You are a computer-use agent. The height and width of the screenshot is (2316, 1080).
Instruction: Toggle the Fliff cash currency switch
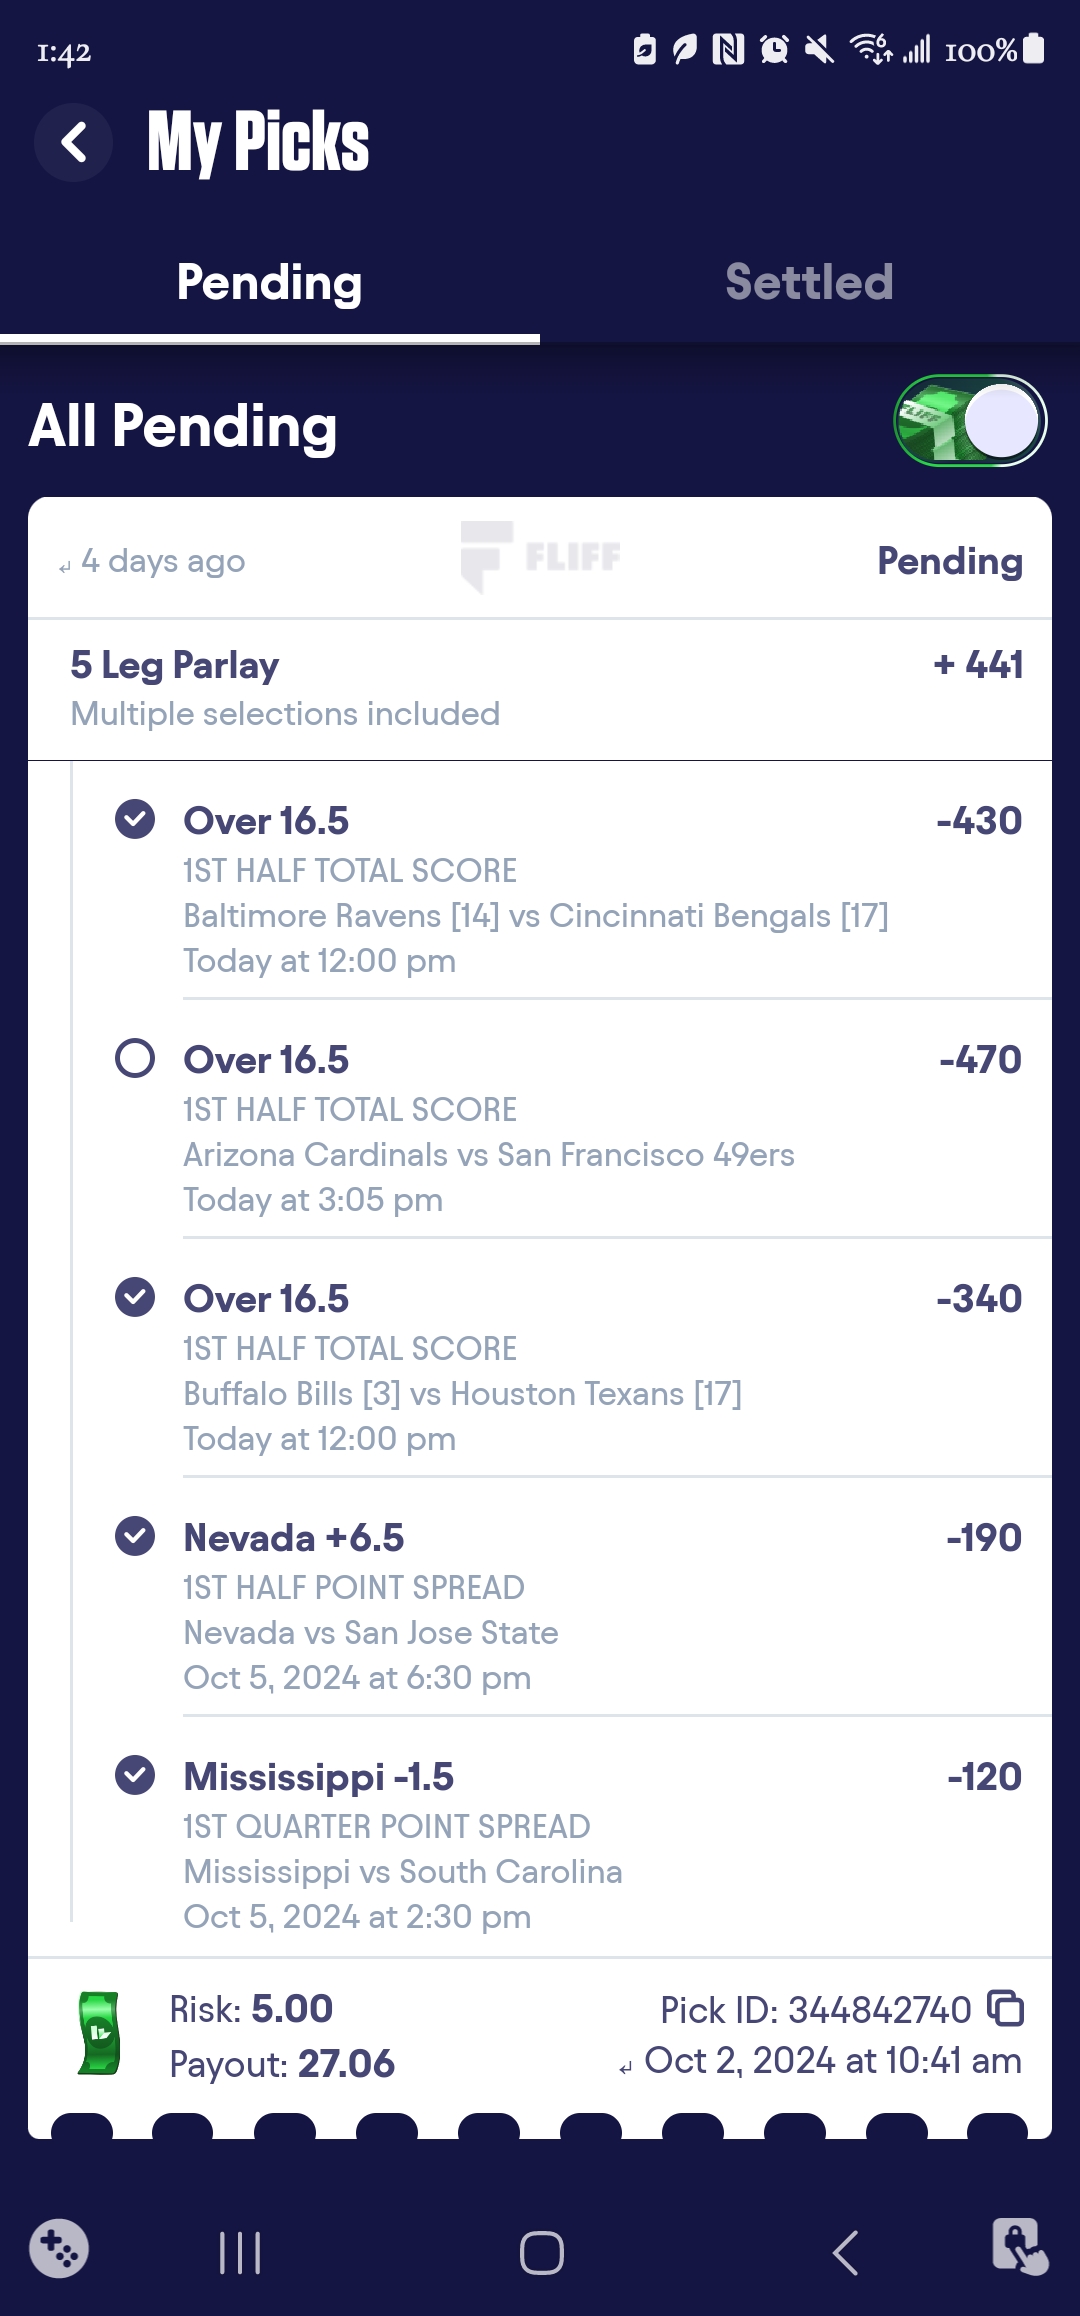click(969, 421)
